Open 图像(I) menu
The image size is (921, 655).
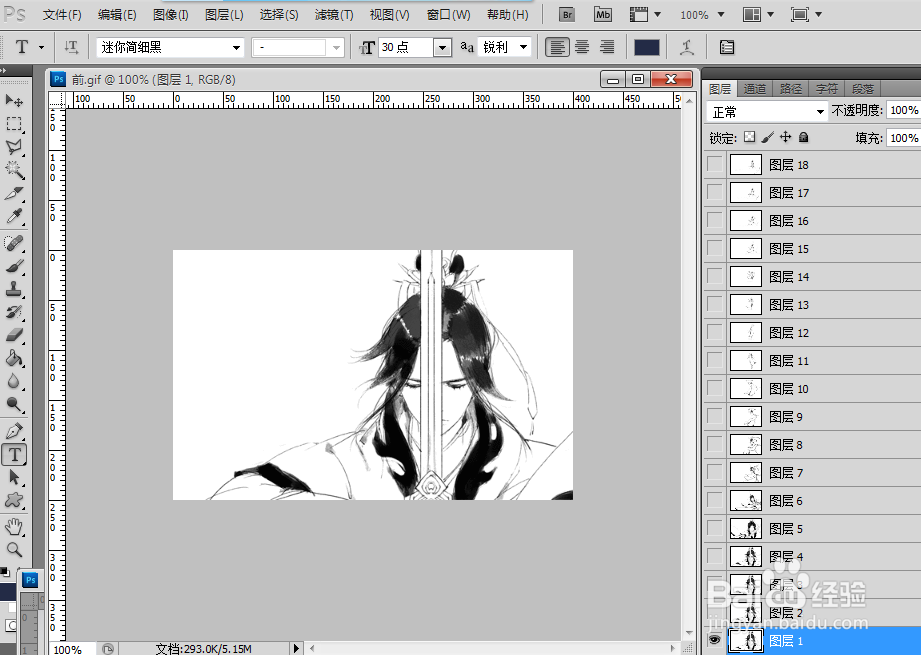(x=170, y=15)
